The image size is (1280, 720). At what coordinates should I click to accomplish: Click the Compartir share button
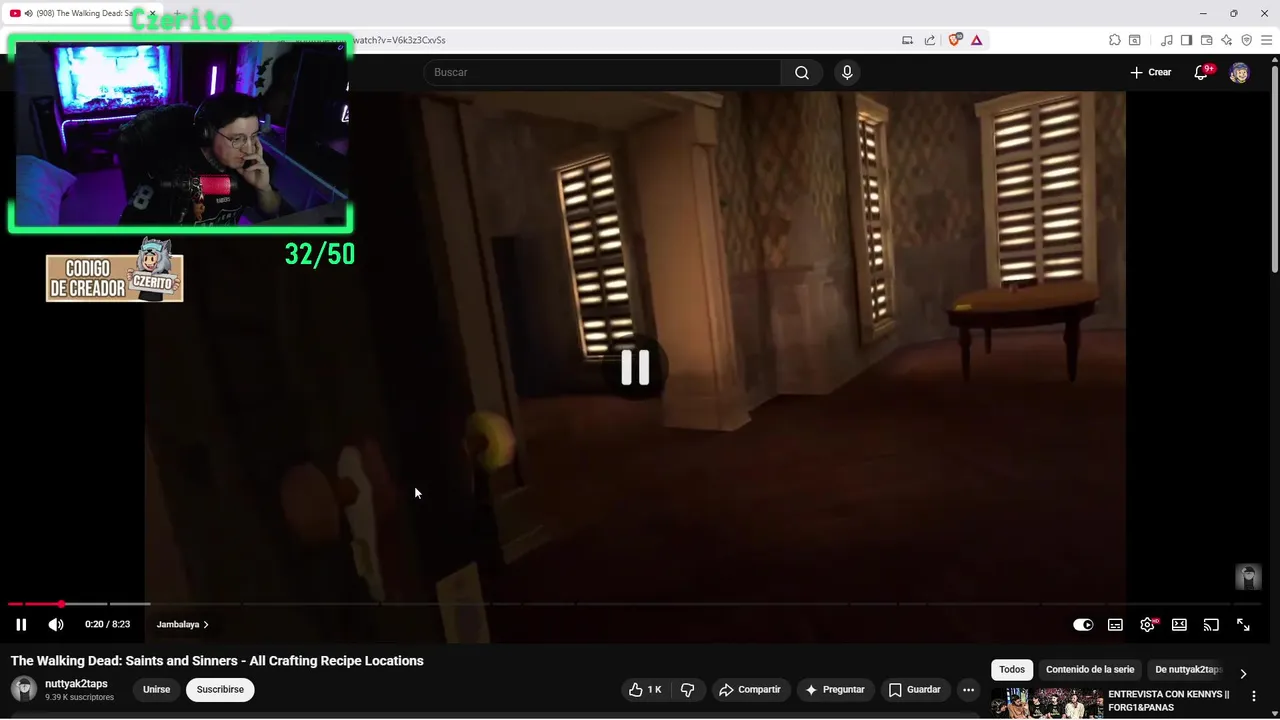pyautogui.click(x=751, y=690)
